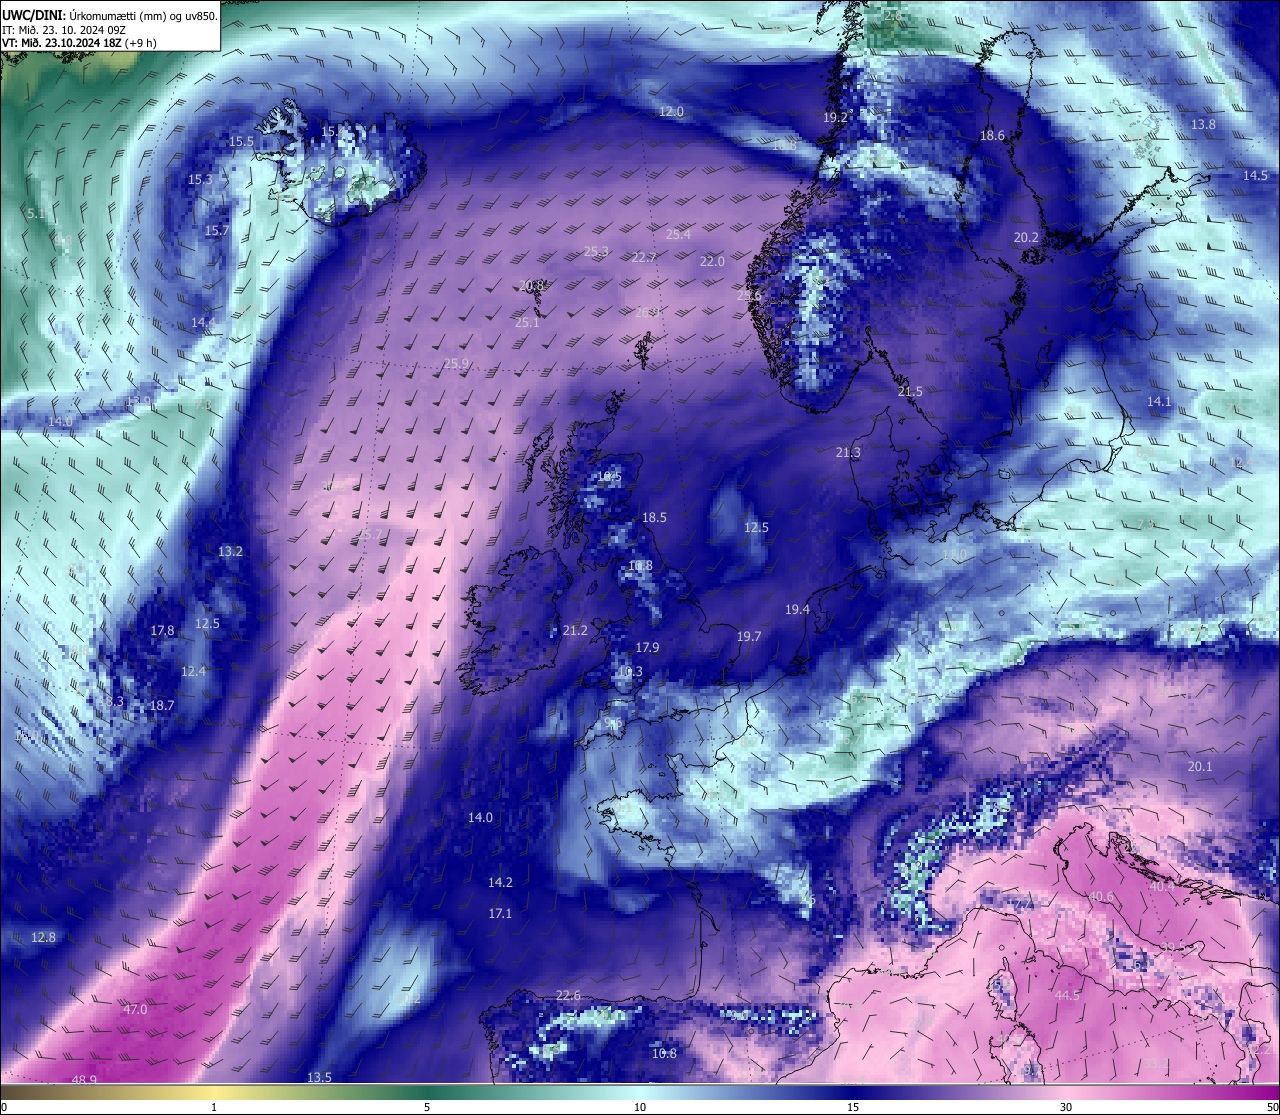Click the colorbar tick label 15

click(x=853, y=1107)
